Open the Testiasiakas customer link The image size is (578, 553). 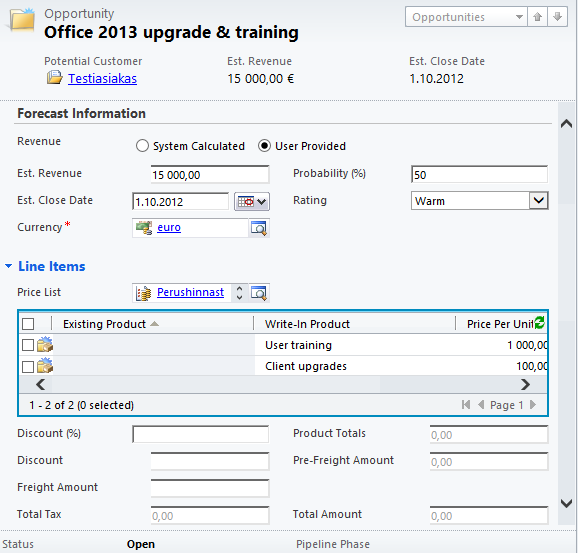pyautogui.click(x=102, y=79)
